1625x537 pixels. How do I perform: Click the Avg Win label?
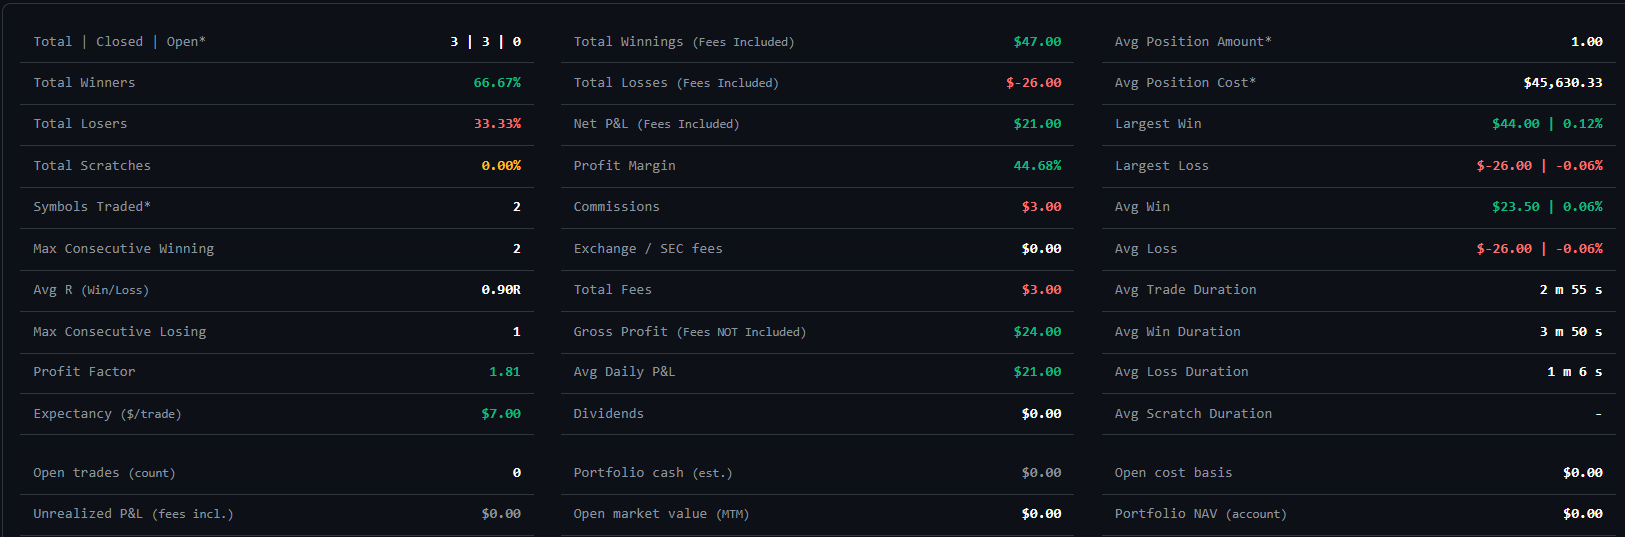(1142, 207)
